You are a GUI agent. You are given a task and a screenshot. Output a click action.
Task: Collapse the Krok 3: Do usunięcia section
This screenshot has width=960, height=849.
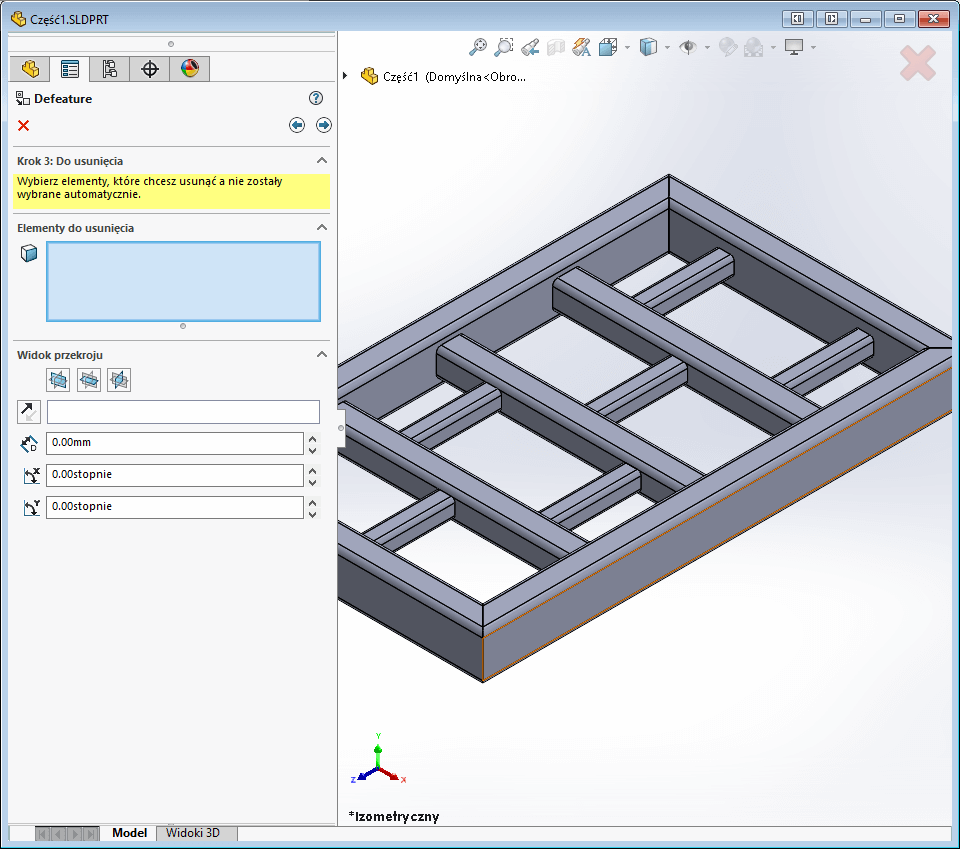pos(322,160)
